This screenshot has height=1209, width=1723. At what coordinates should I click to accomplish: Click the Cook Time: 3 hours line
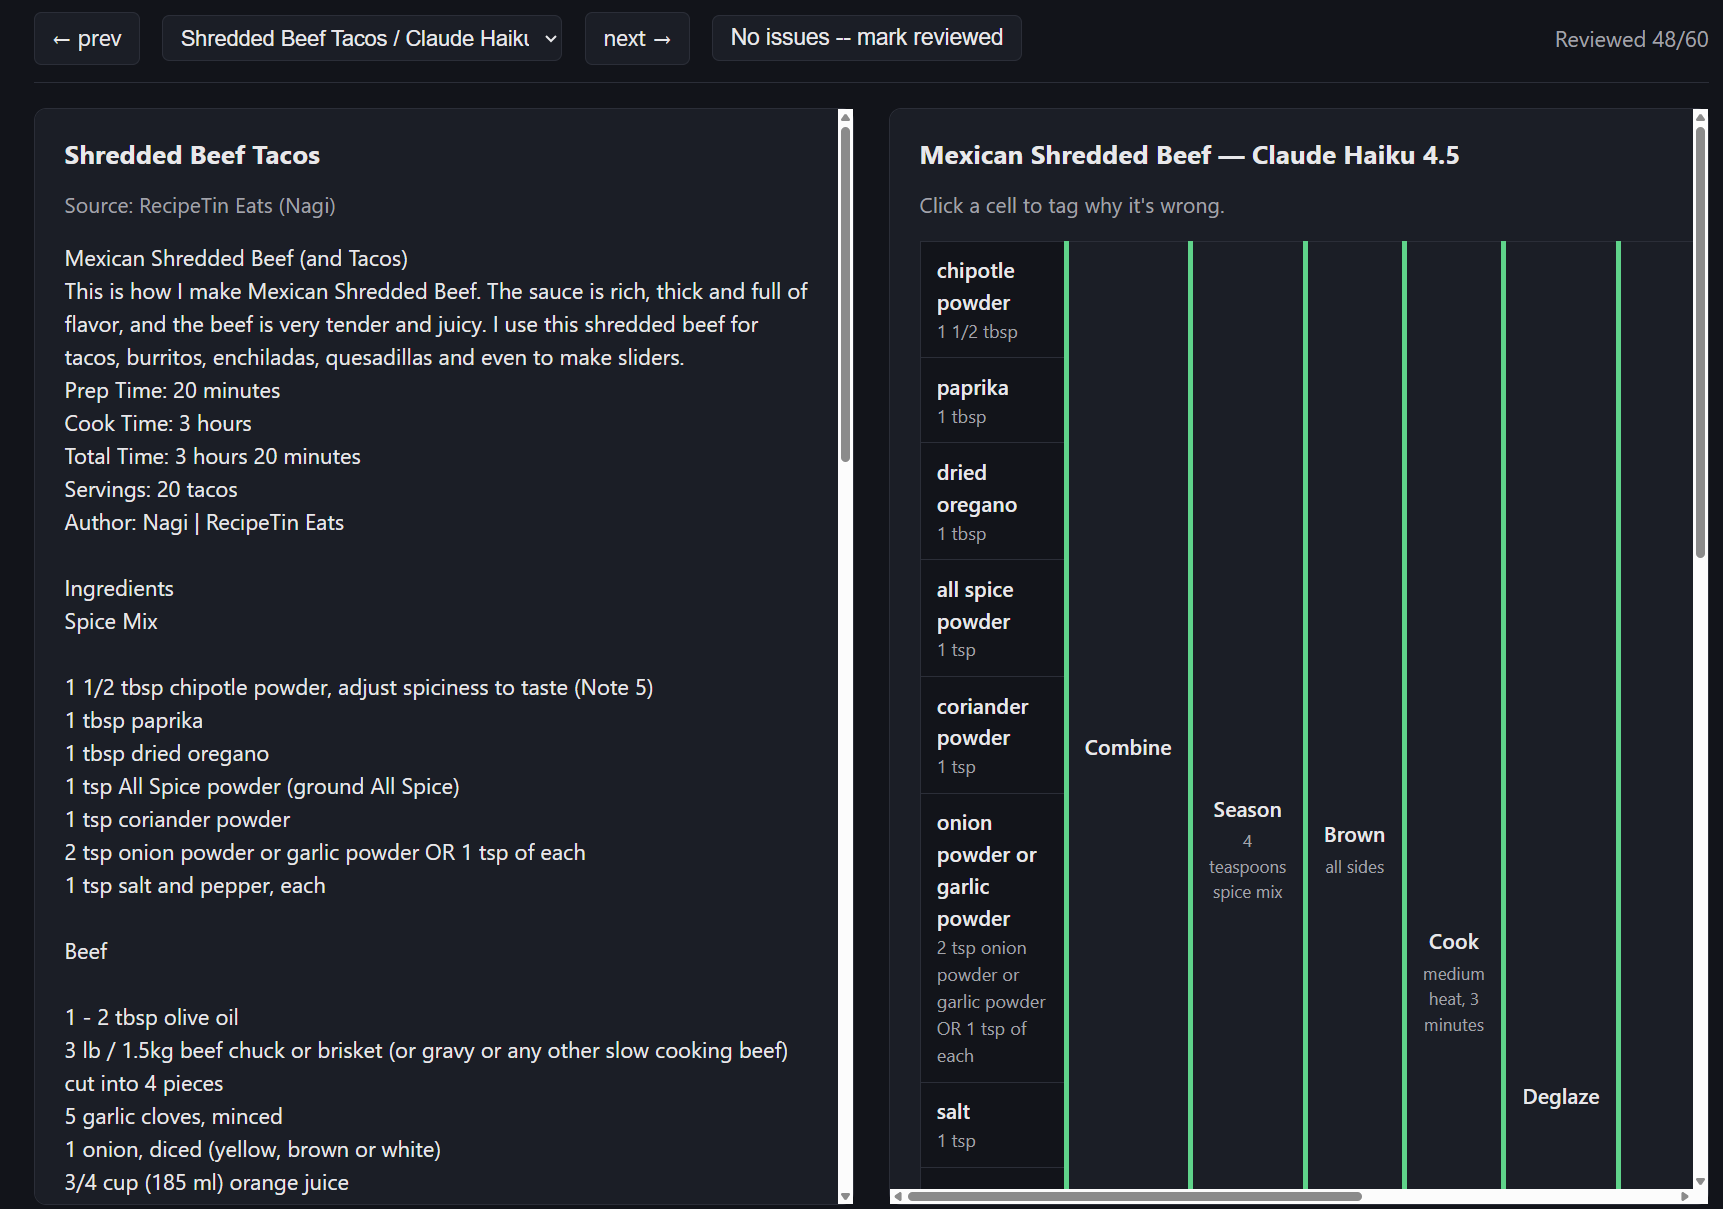pyautogui.click(x=158, y=423)
